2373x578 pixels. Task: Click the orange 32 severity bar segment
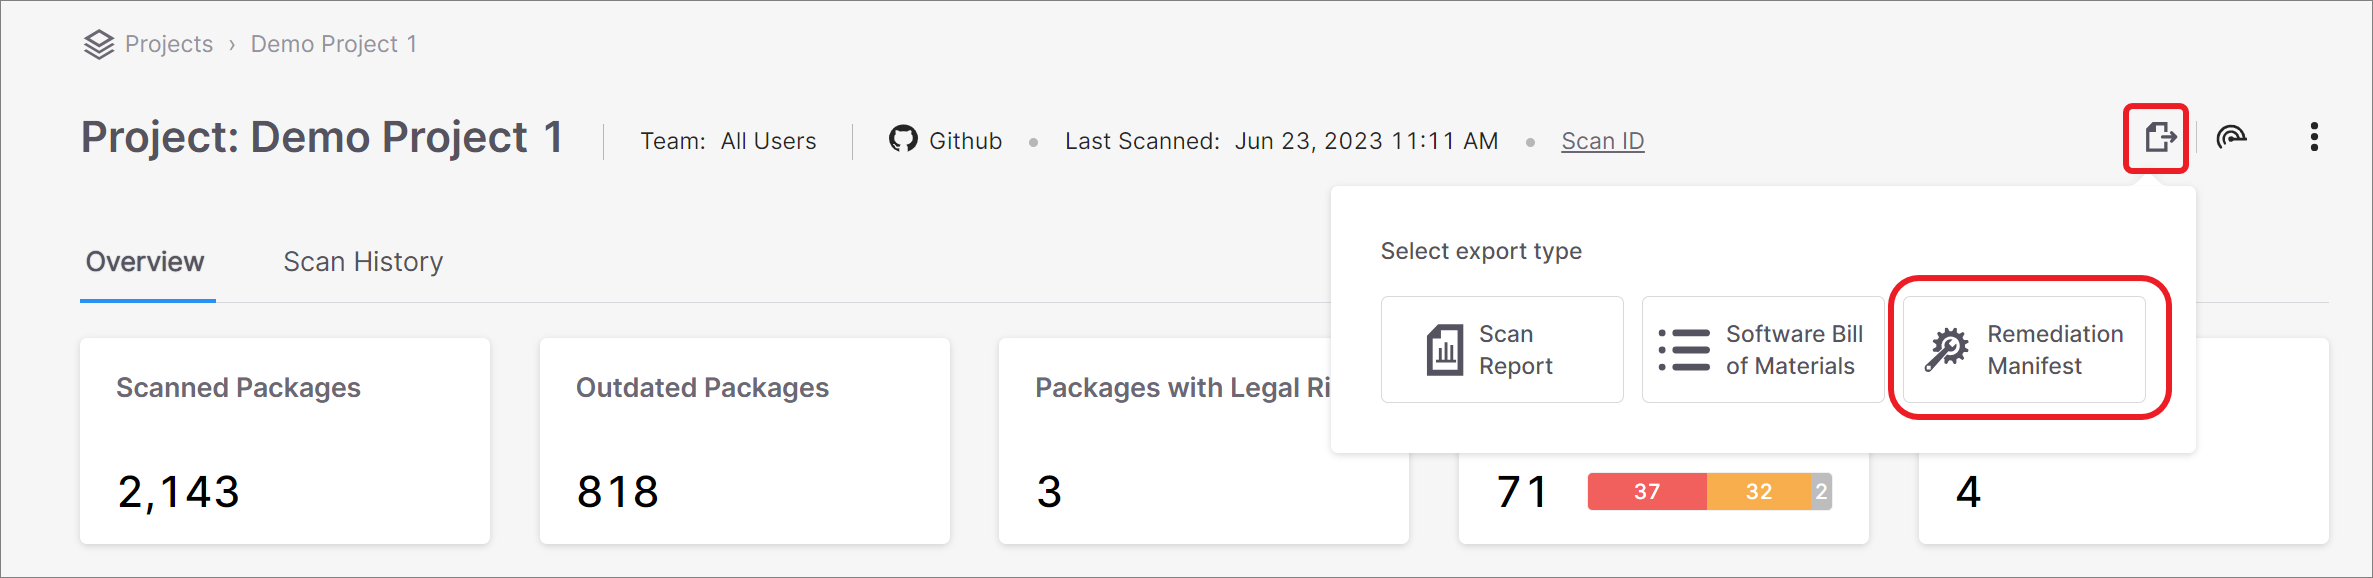pos(1759,491)
